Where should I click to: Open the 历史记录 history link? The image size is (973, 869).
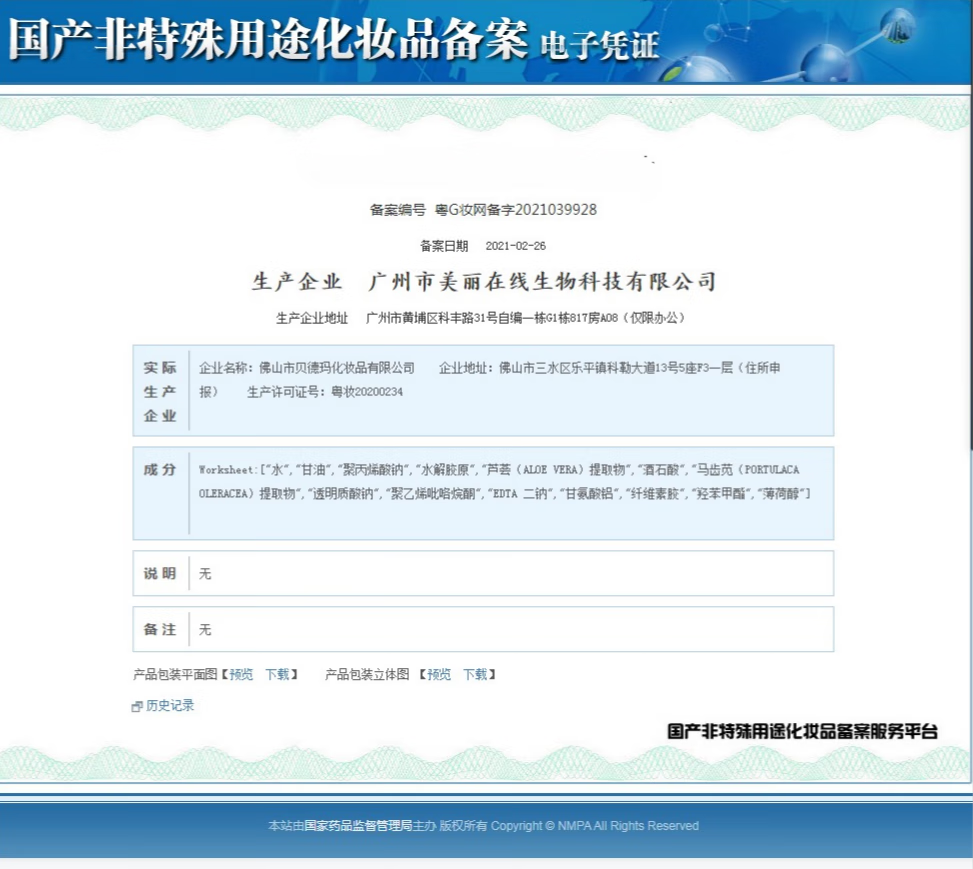(x=170, y=705)
